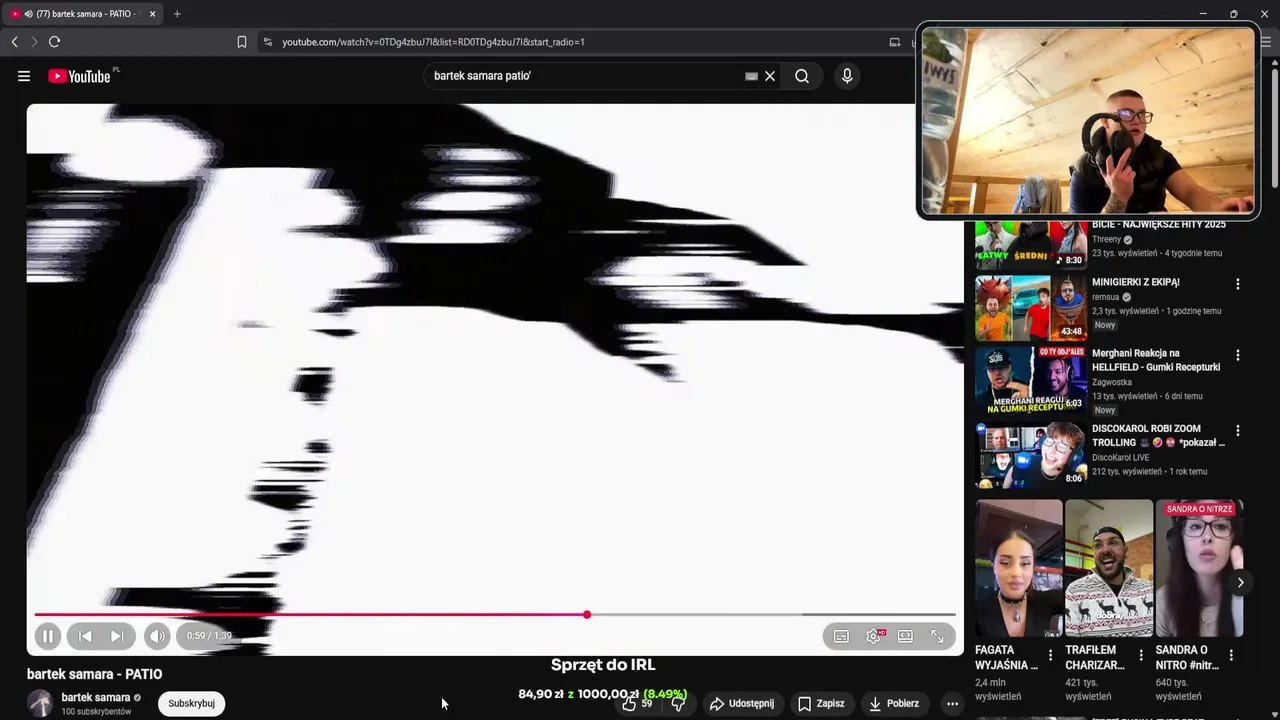This screenshot has height=720, width=1280.
Task: Open the Merghani Reakcja na HELLFIELD video title
Action: pyautogui.click(x=1156, y=360)
